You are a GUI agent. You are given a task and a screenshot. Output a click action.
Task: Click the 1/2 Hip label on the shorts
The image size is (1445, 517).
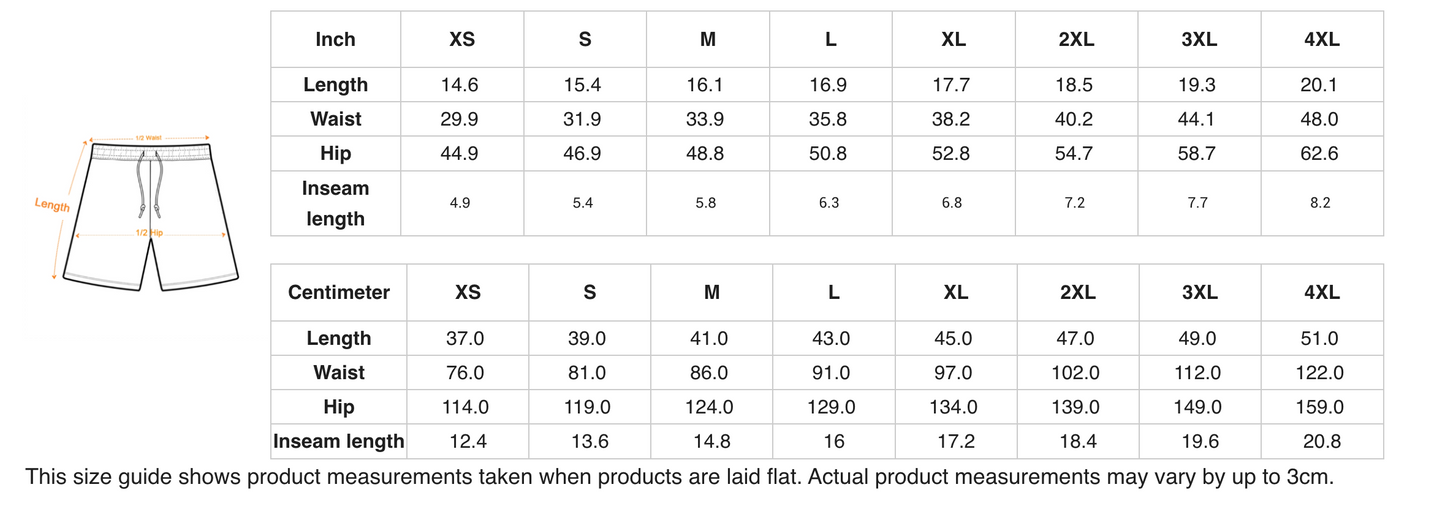[149, 232]
